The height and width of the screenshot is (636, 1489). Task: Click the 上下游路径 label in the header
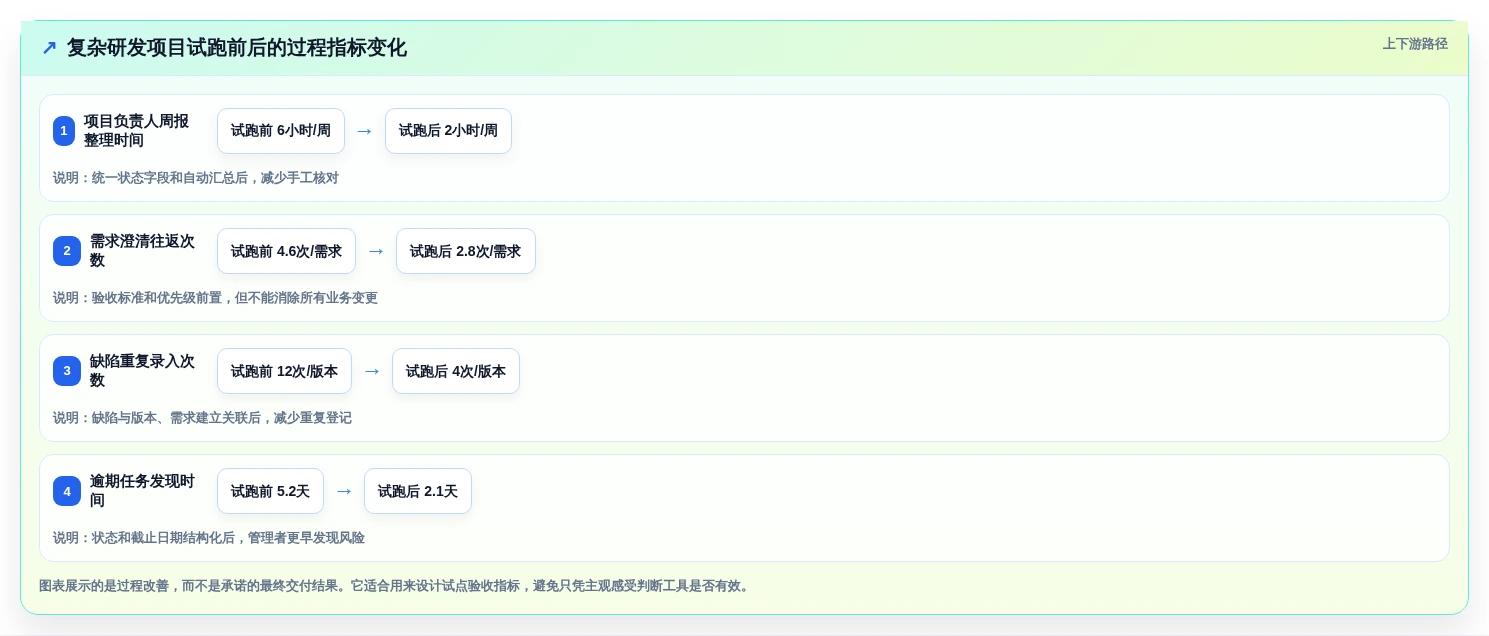(1415, 44)
